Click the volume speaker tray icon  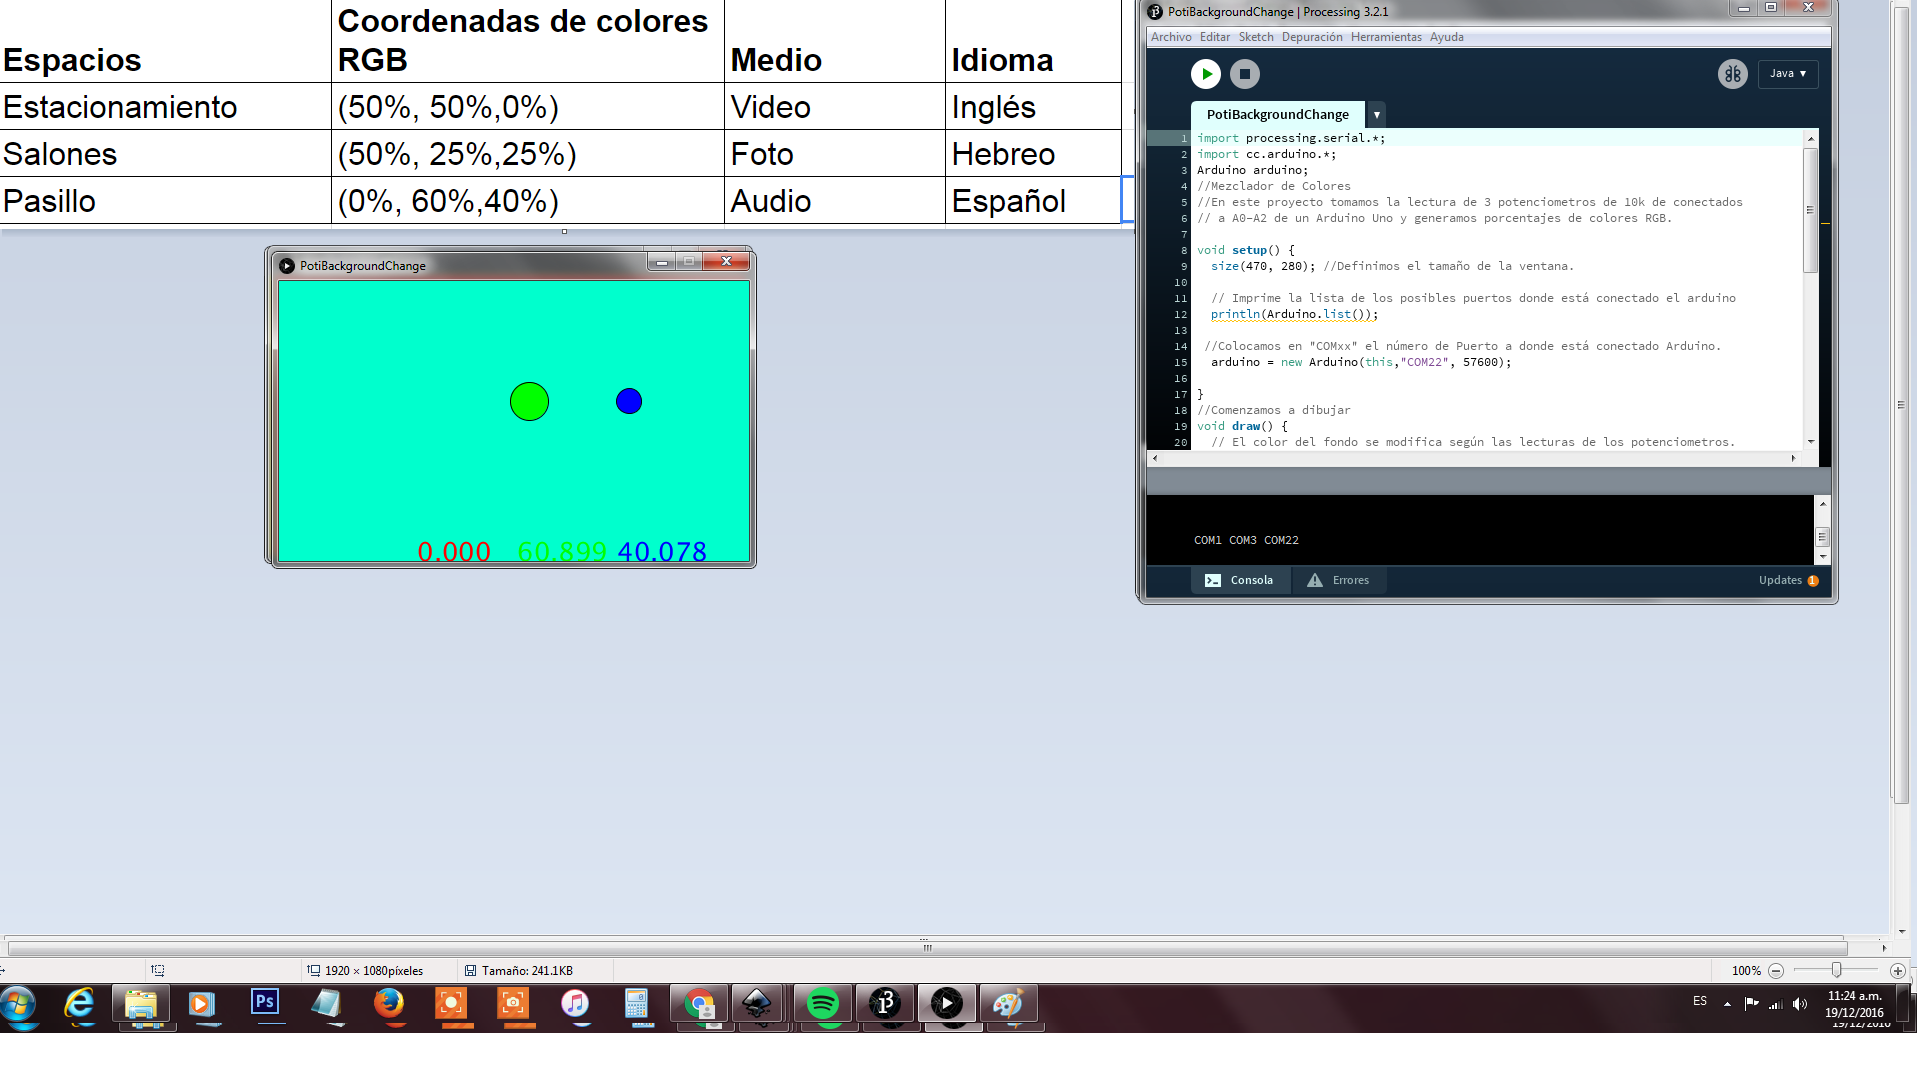pyautogui.click(x=1800, y=1004)
